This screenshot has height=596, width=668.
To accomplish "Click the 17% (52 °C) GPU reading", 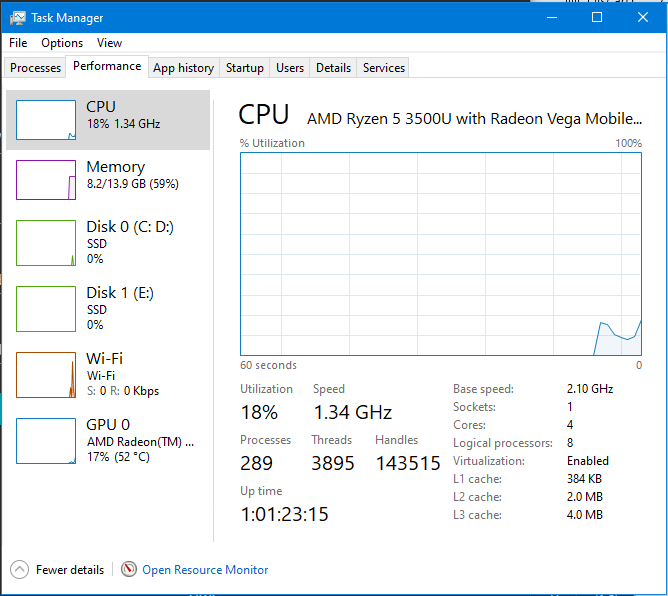I will (x=118, y=457).
